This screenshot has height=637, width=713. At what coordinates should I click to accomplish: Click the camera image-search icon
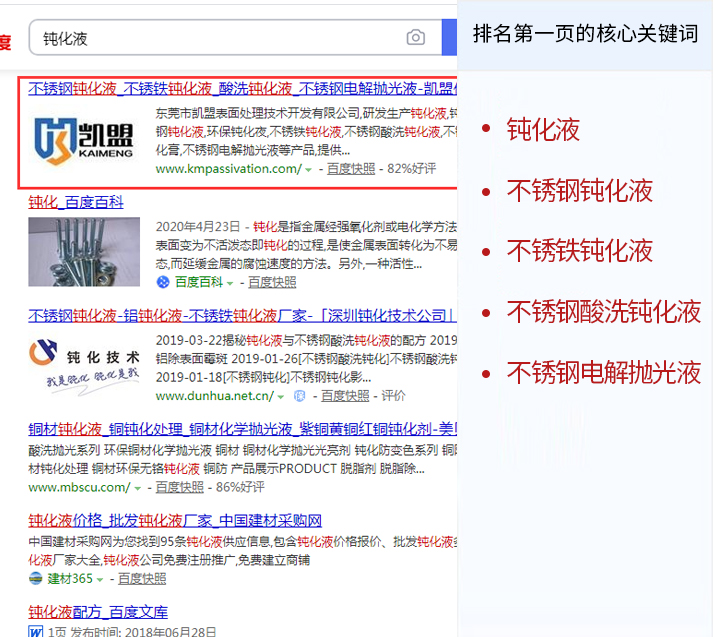pyautogui.click(x=416, y=37)
